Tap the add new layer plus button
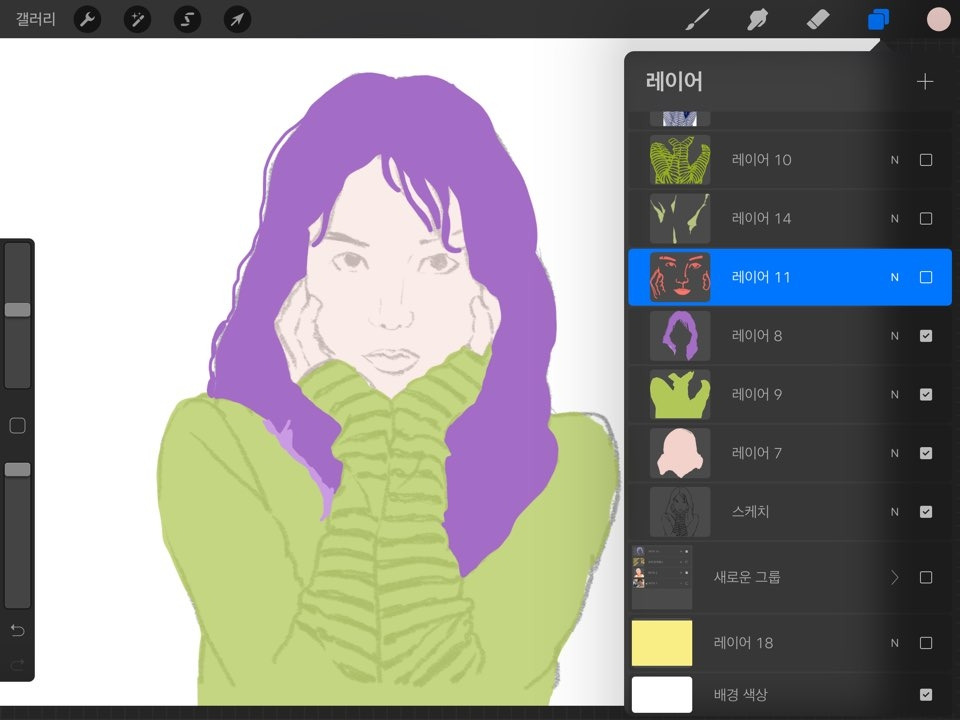Viewport: 960px width, 720px height. (x=925, y=82)
